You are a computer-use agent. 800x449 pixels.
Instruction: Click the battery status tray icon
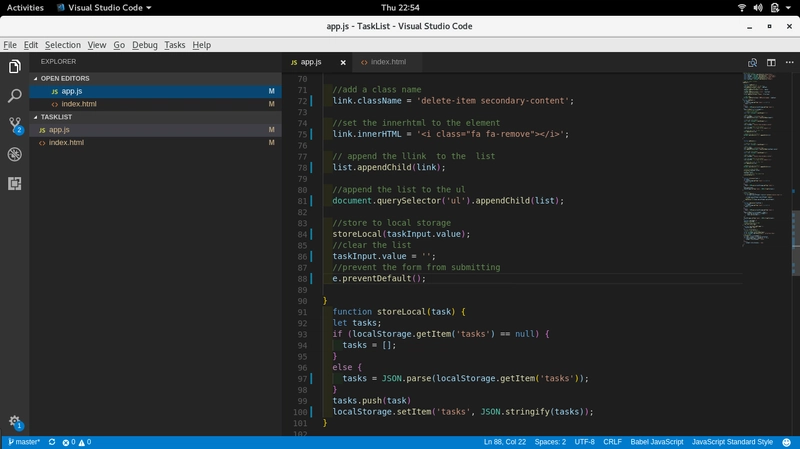coord(774,8)
